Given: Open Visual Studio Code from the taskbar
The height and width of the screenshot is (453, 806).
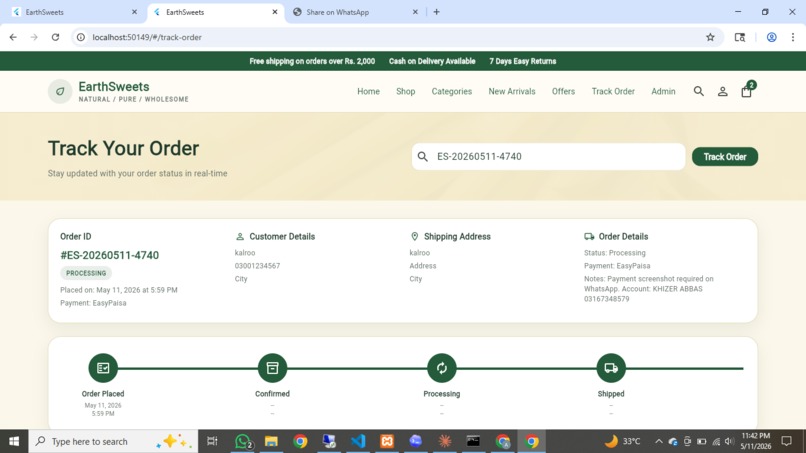Looking at the screenshot, I should (x=358, y=441).
